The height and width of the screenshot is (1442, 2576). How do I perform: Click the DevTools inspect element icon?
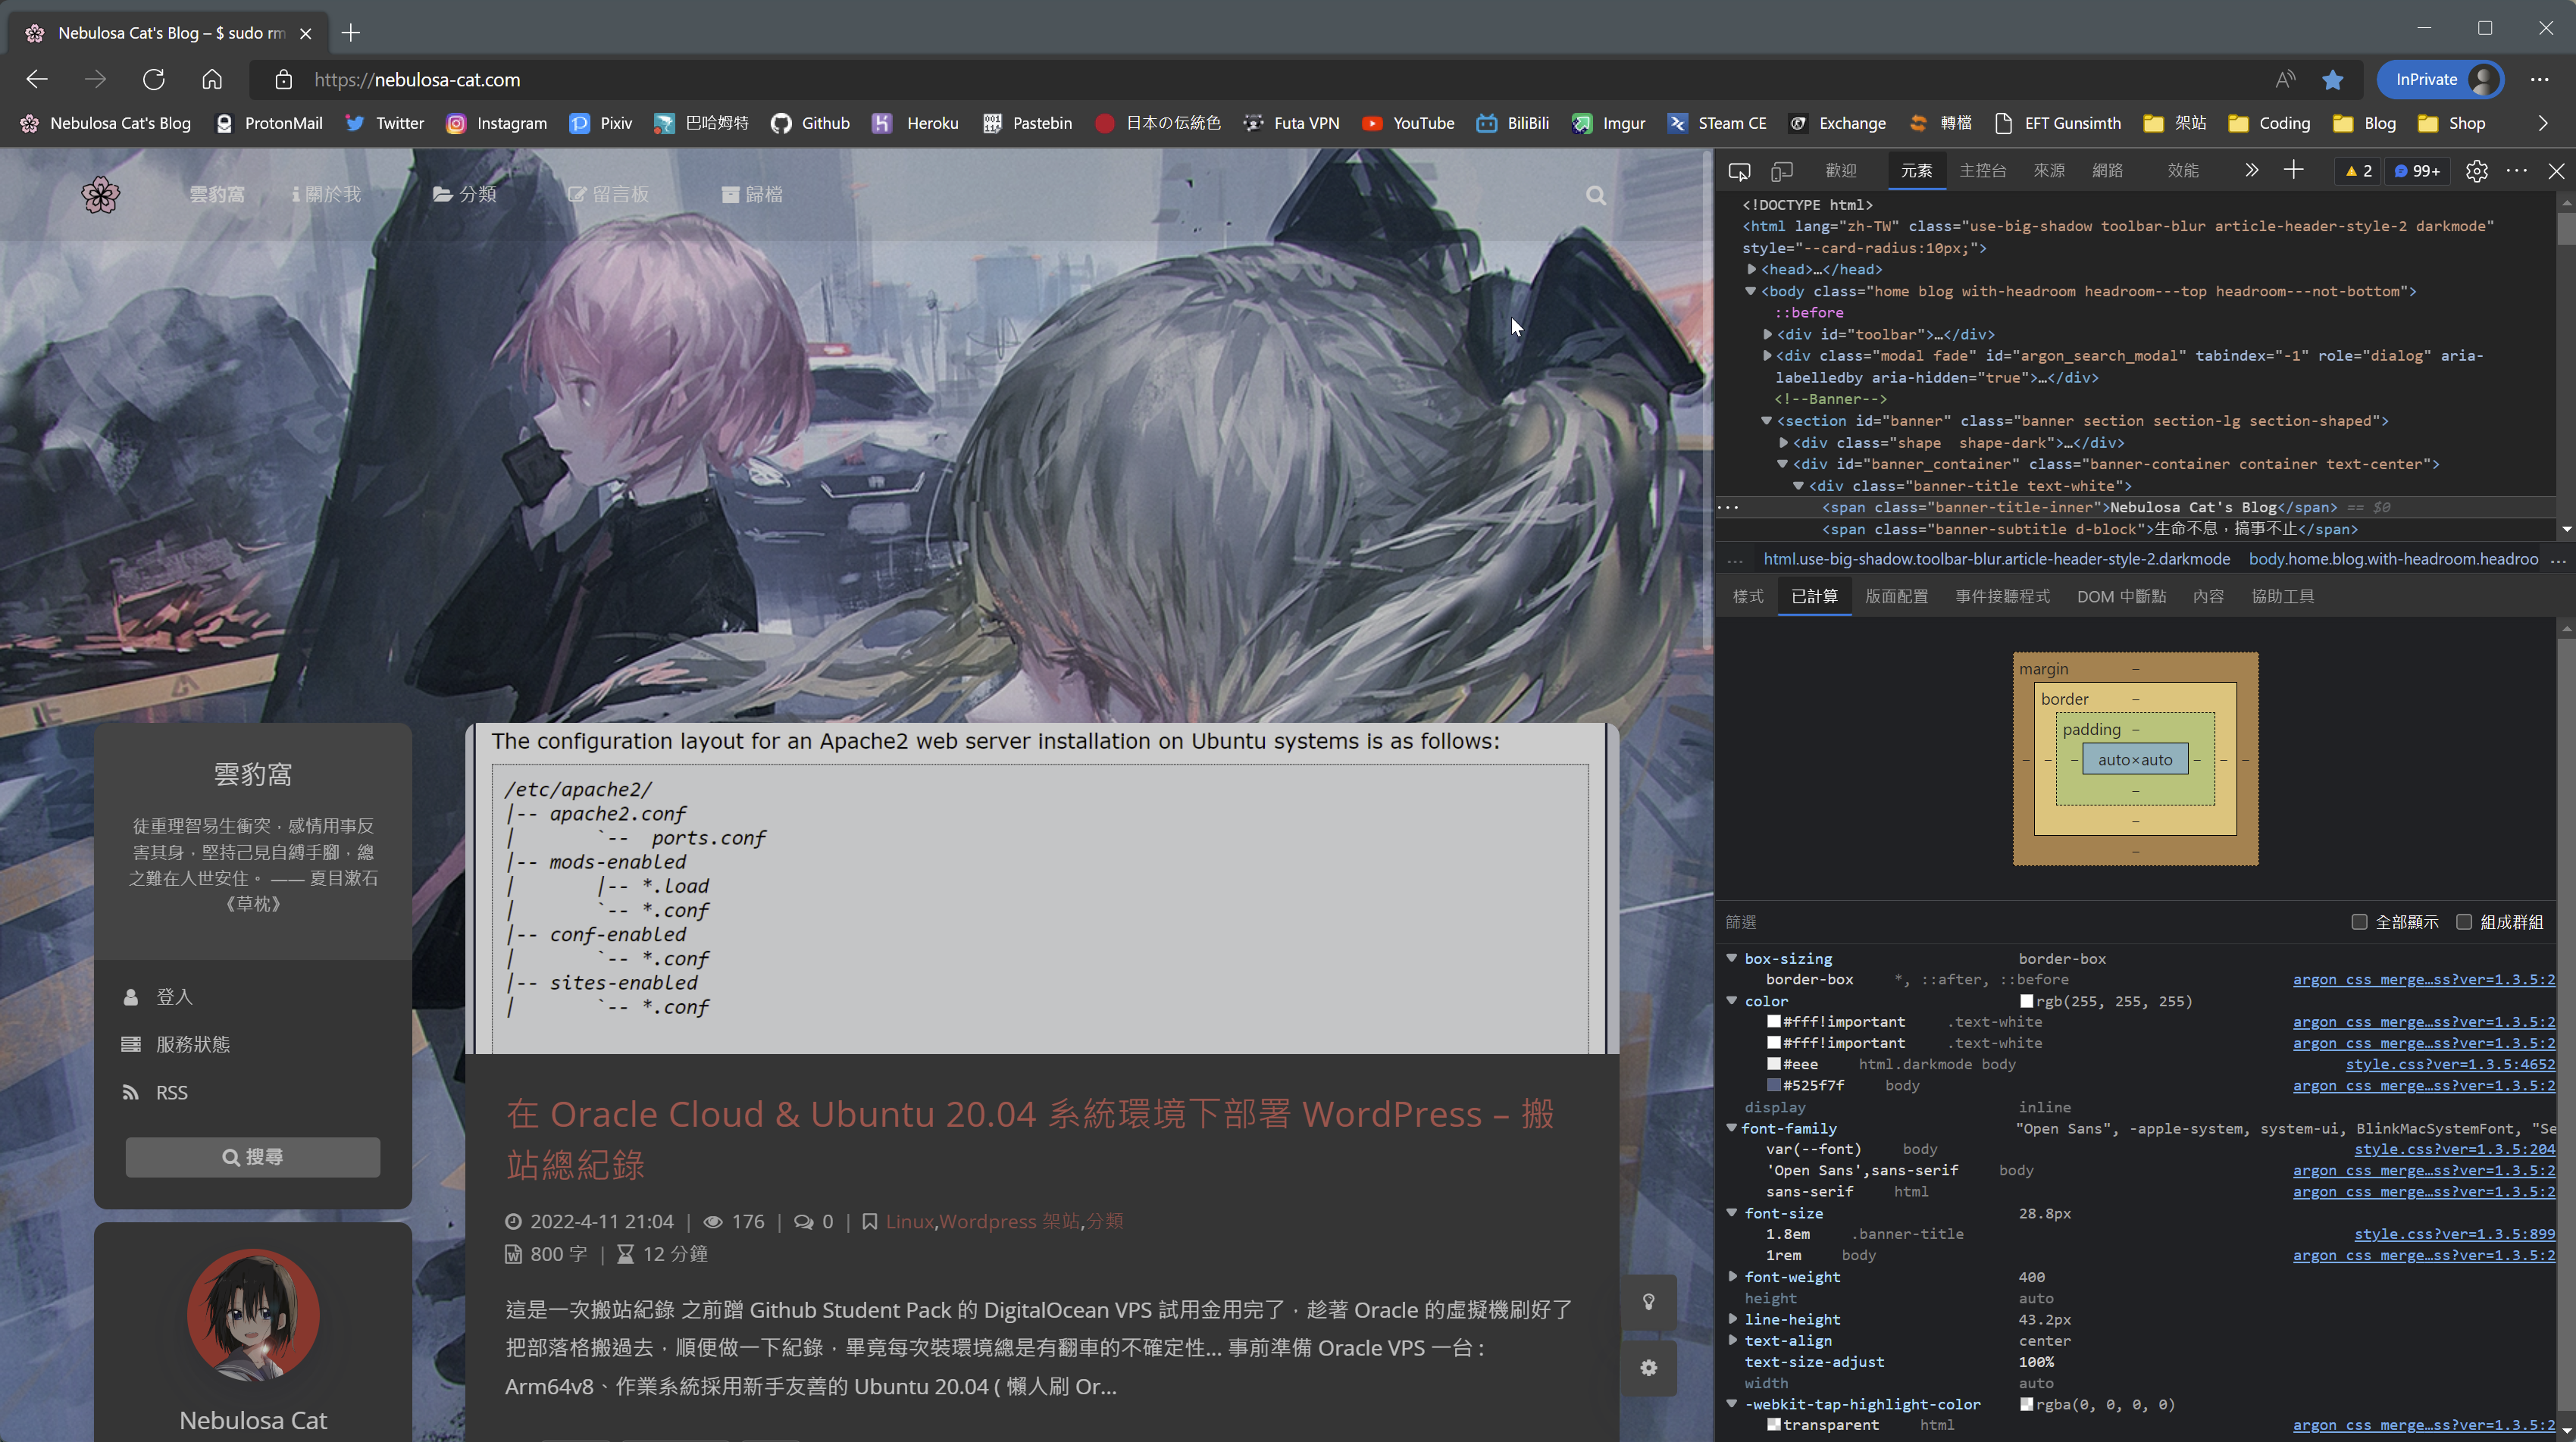(1739, 171)
